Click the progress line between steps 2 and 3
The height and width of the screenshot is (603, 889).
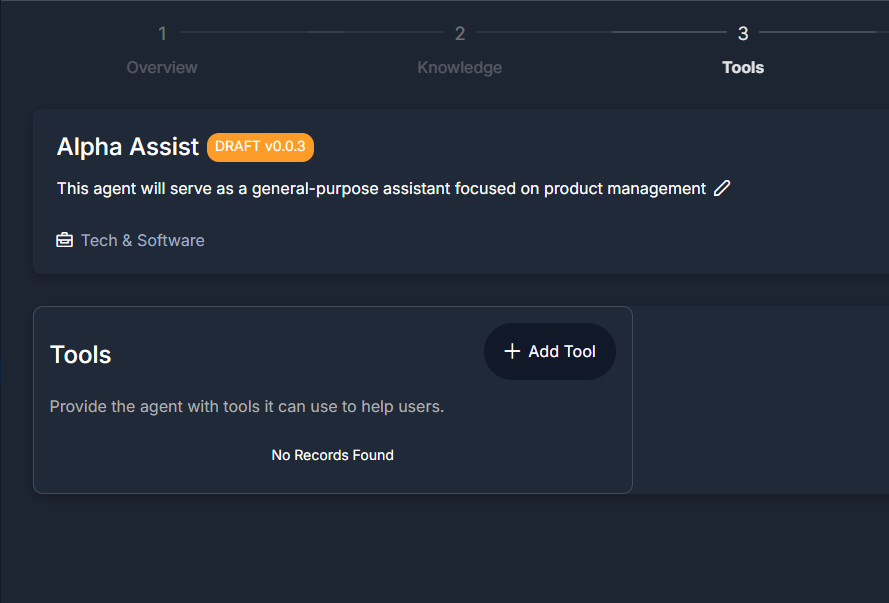[x=602, y=32]
